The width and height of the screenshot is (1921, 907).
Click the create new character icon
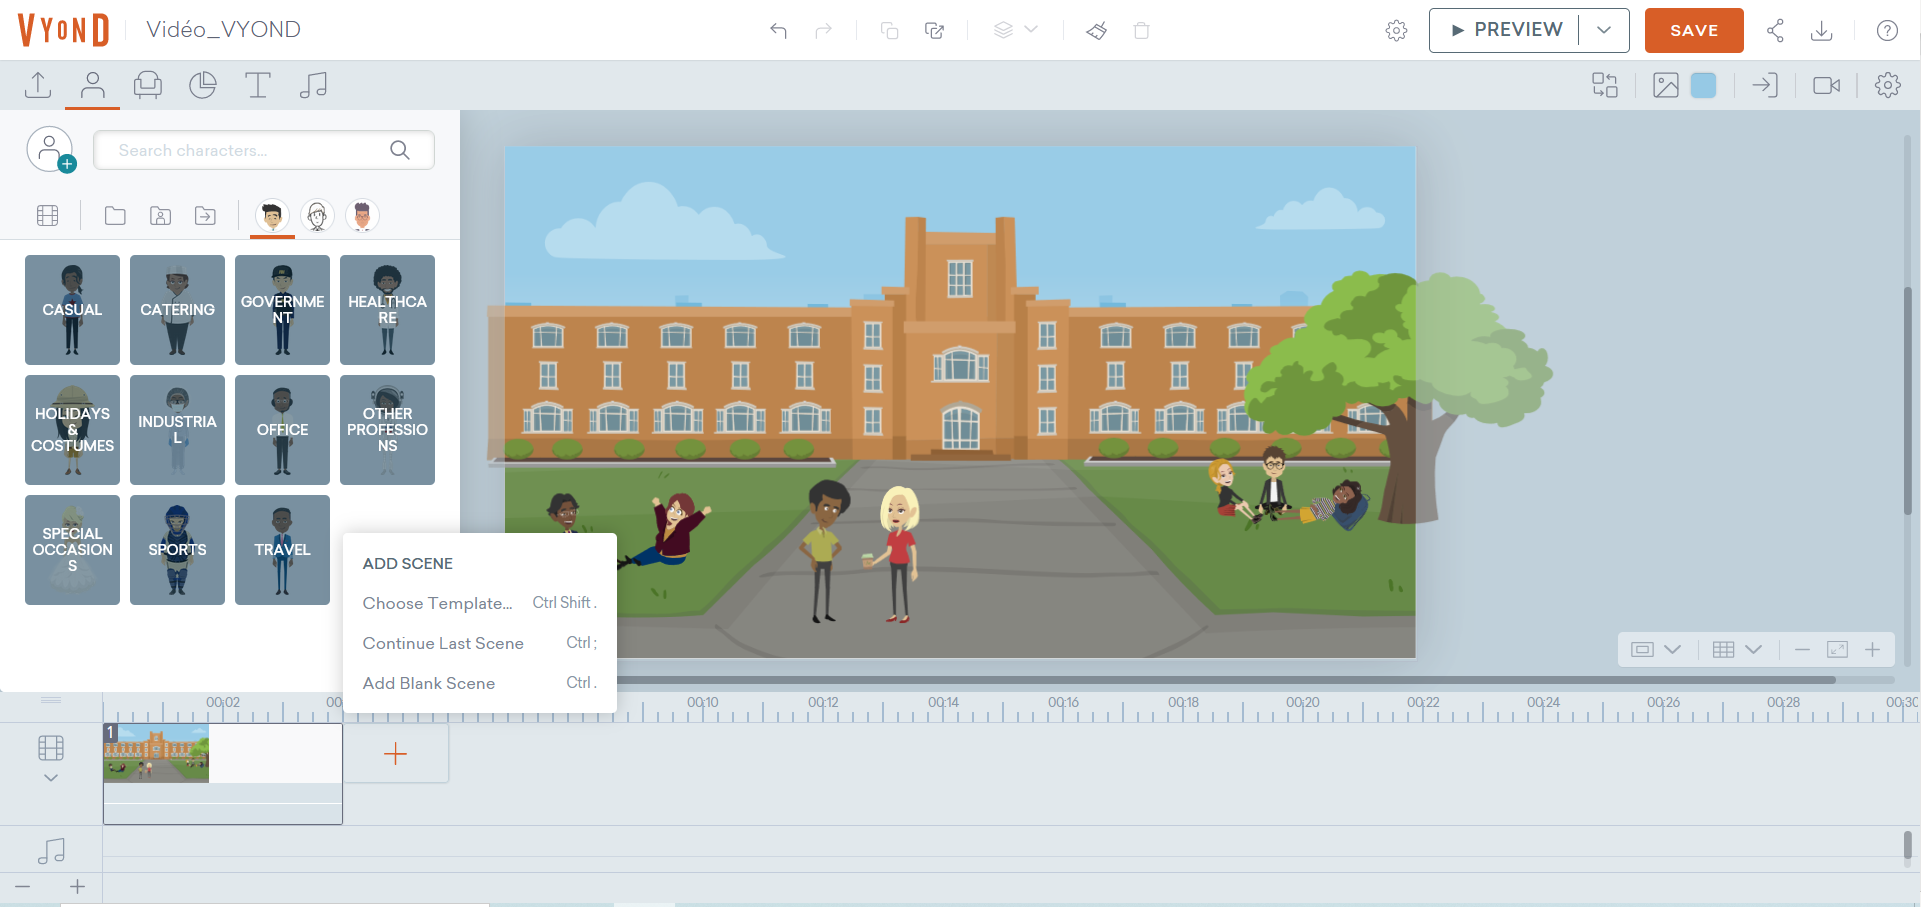click(x=51, y=150)
